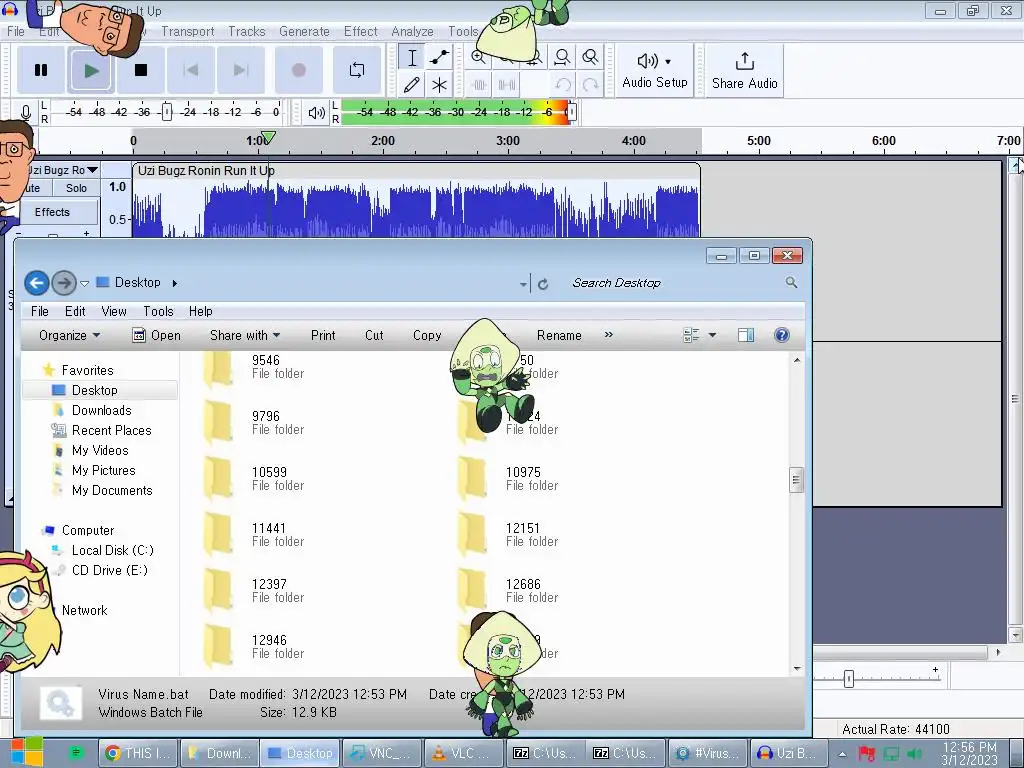Click Open in the Explorer toolbar
The image size is (1024, 768).
(156, 335)
